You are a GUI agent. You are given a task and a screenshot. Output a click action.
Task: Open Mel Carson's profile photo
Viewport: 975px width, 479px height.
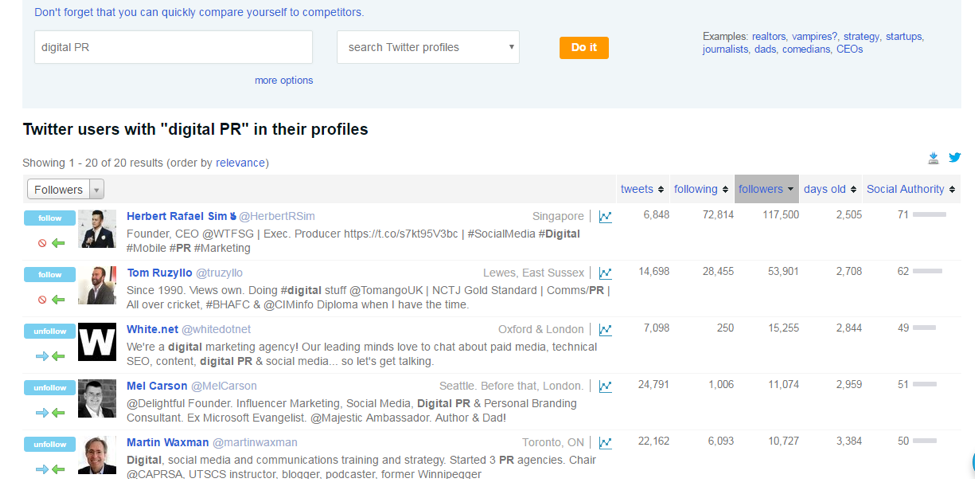tap(97, 399)
